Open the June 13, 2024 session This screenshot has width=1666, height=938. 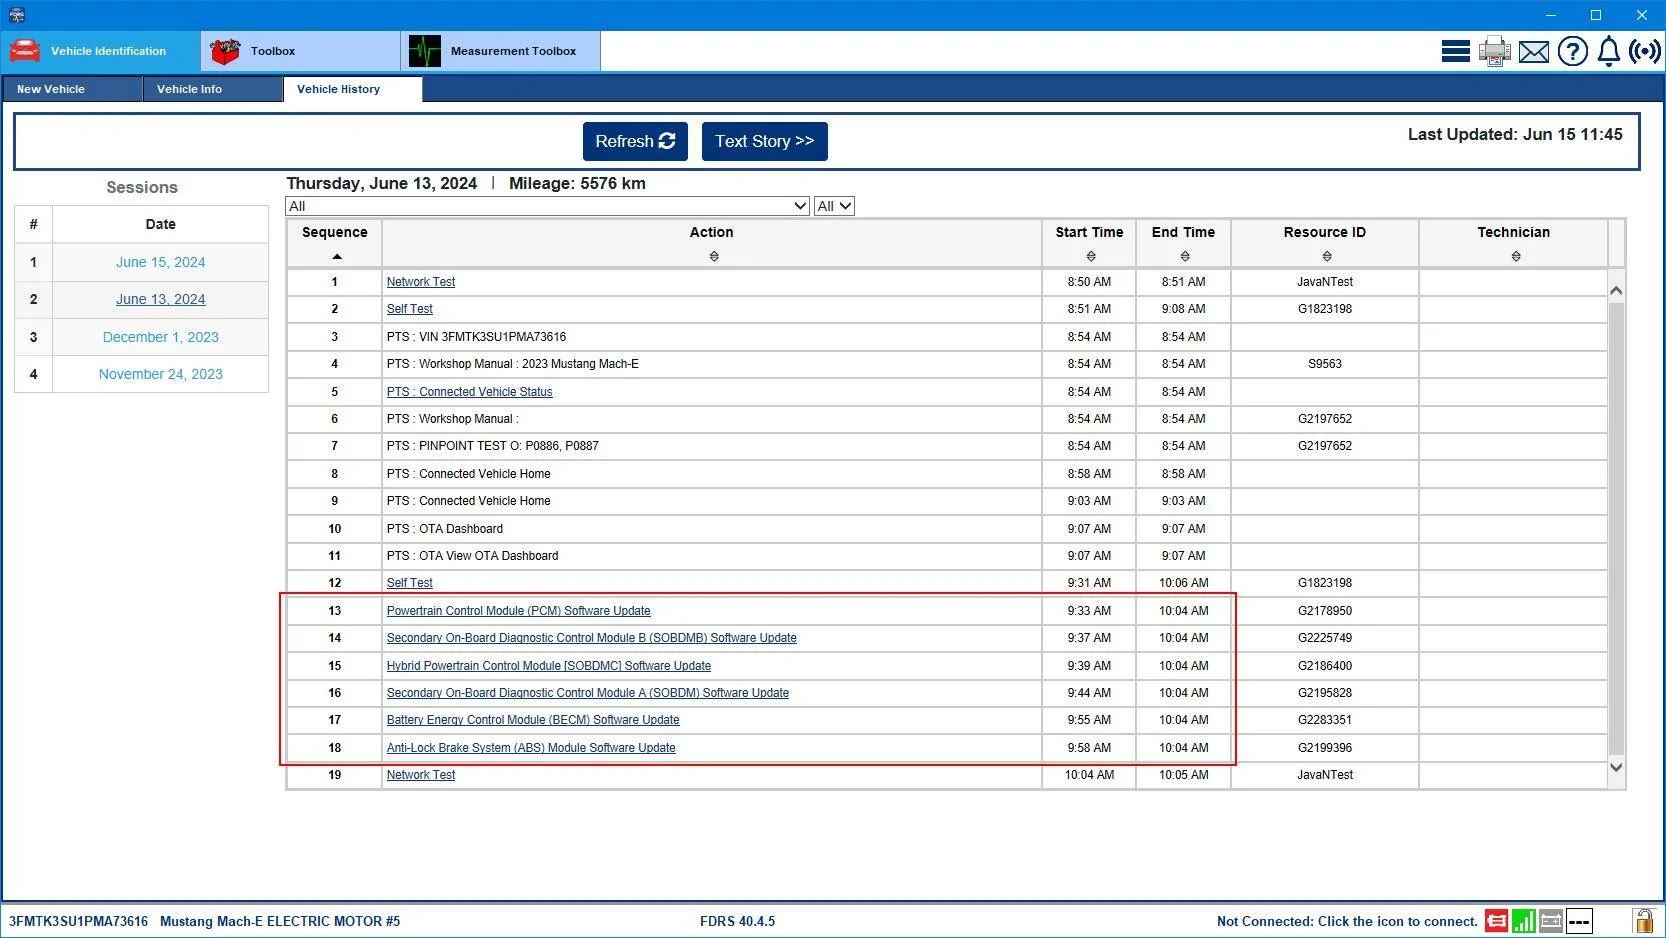pyautogui.click(x=160, y=299)
